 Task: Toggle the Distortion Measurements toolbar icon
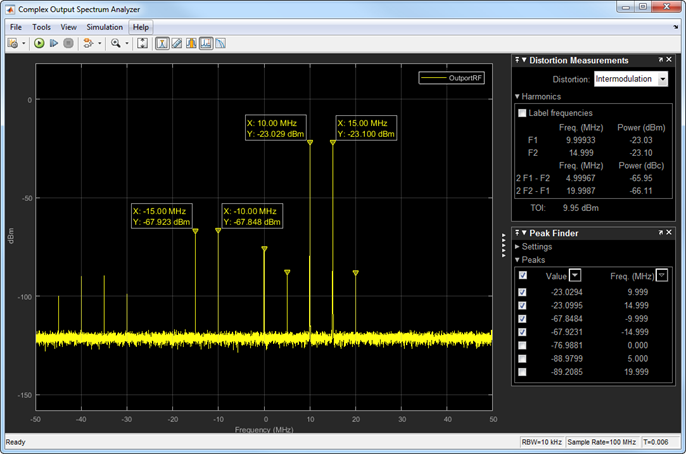(205, 44)
